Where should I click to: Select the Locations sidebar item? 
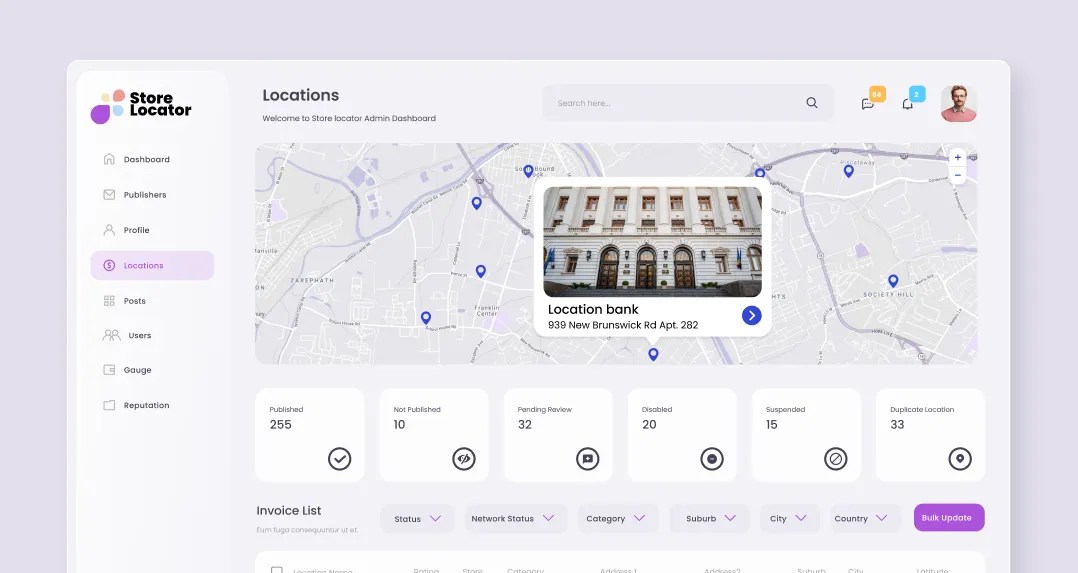point(152,266)
